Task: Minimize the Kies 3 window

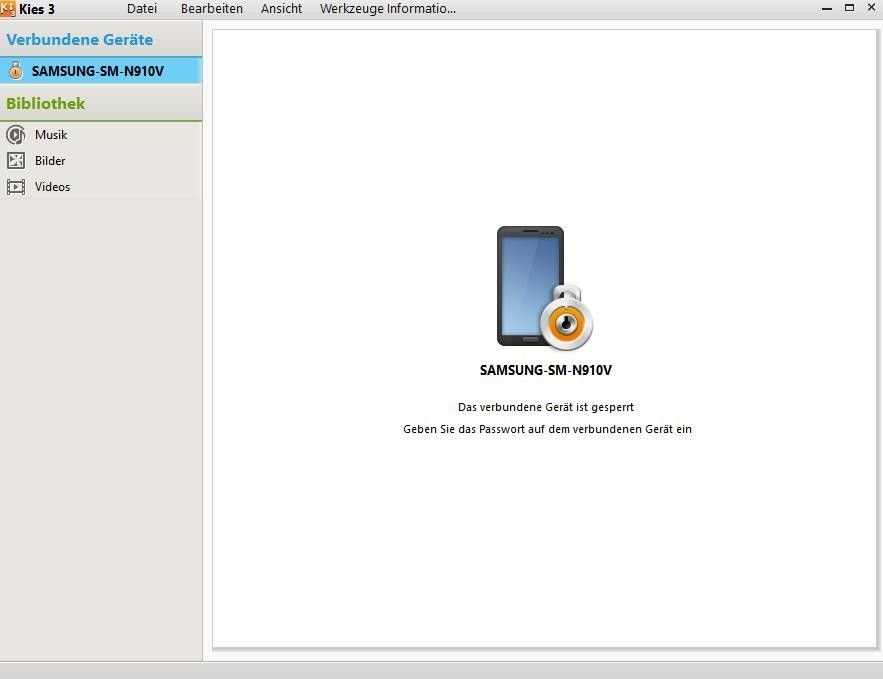Action: click(x=827, y=8)
